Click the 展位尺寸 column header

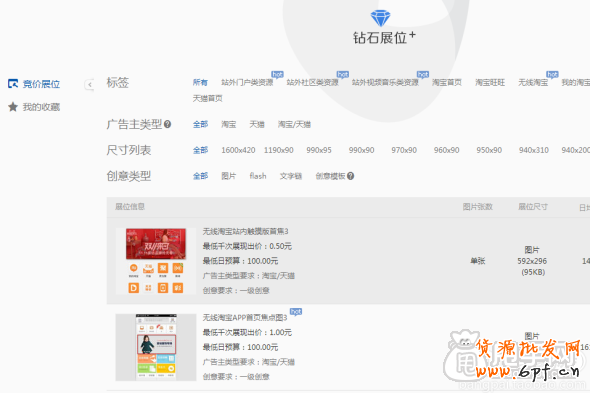(x=533, y=207)
